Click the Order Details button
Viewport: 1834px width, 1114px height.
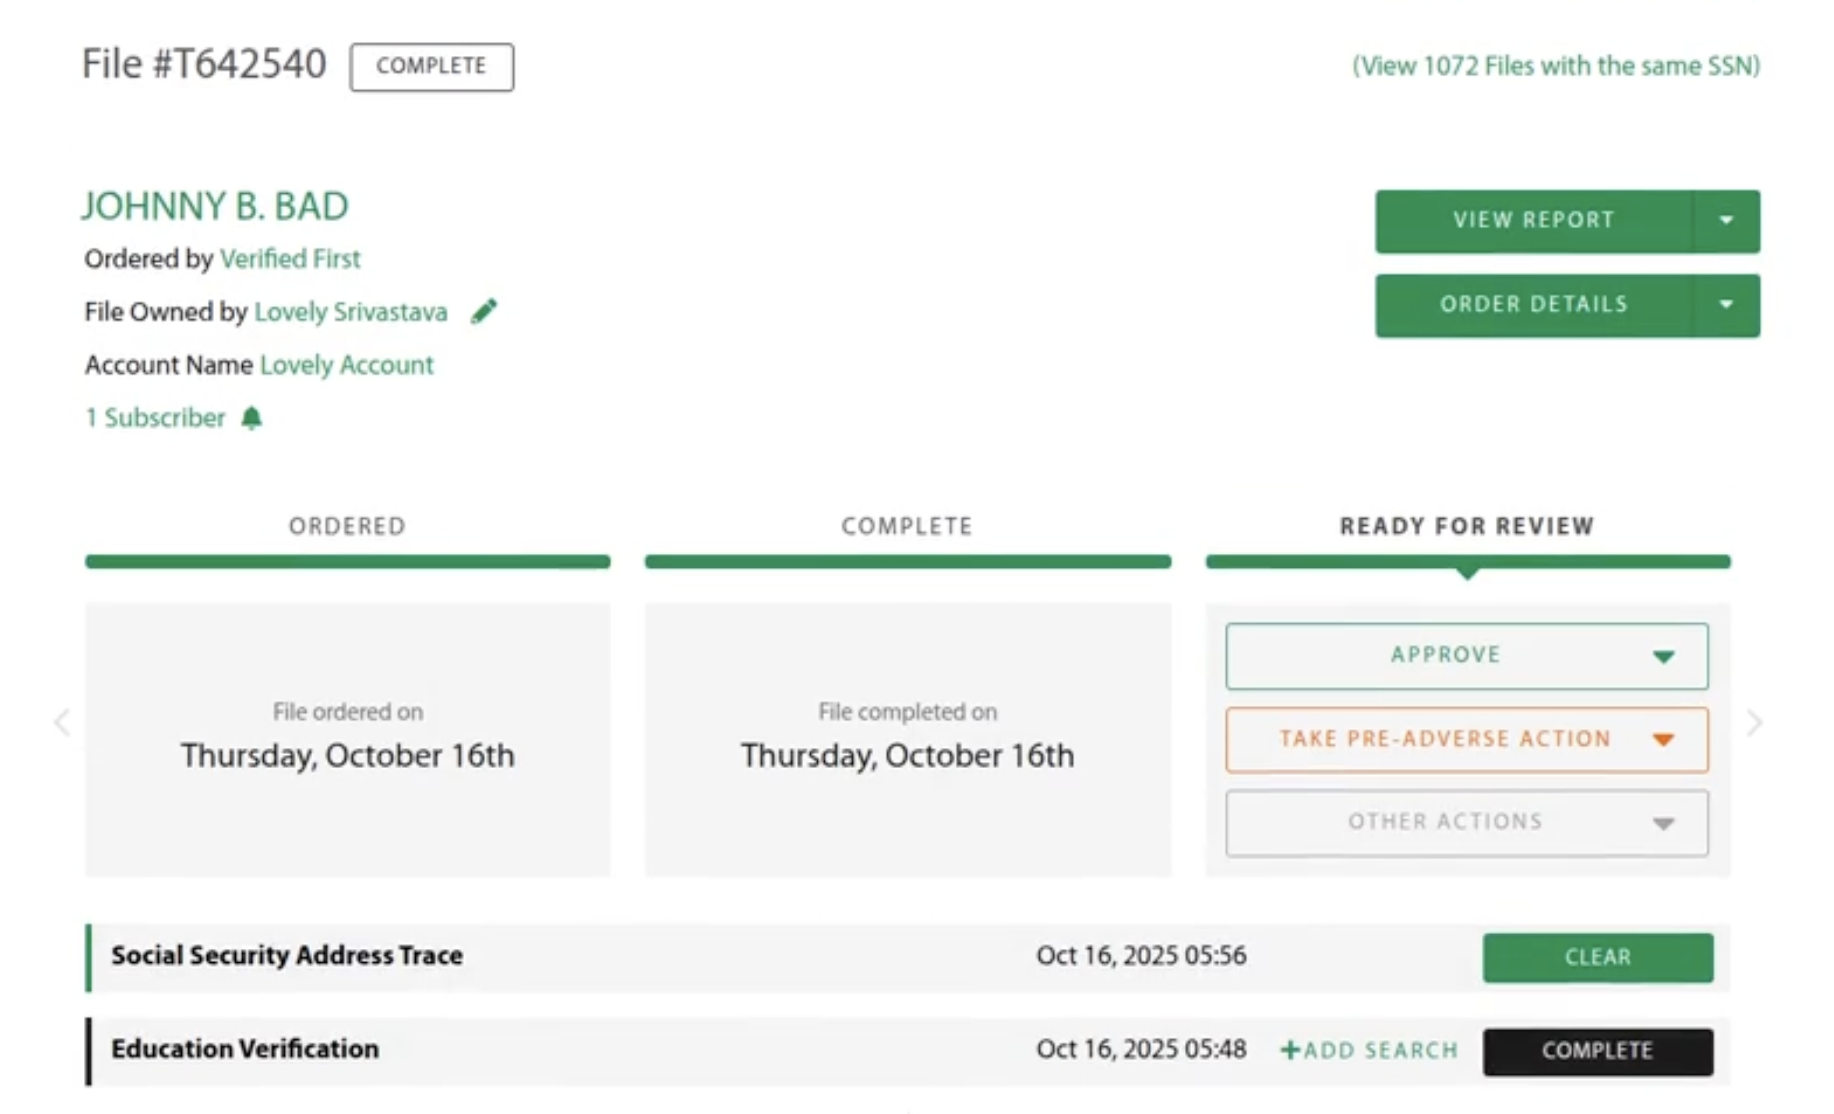click(x=1533, y=305)
